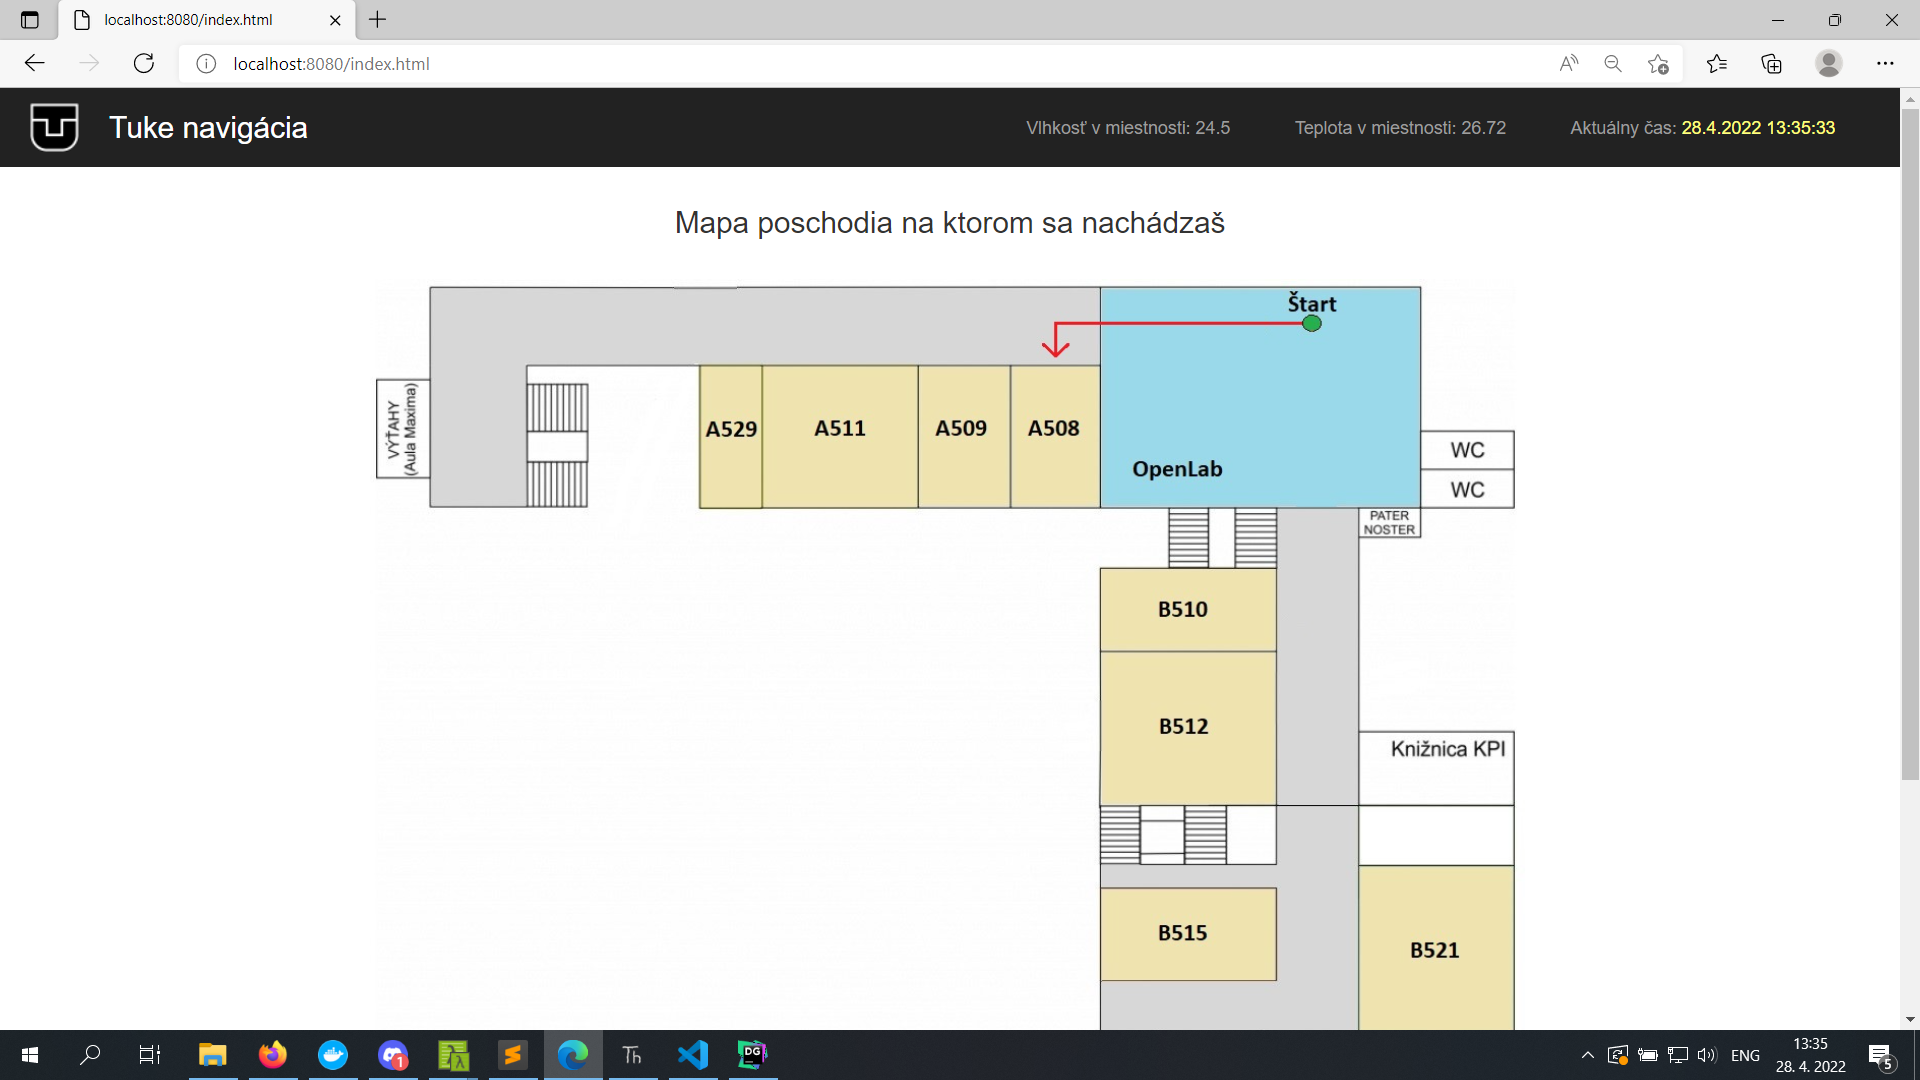Click the Tuke logo icon in header

pos(54,127)
